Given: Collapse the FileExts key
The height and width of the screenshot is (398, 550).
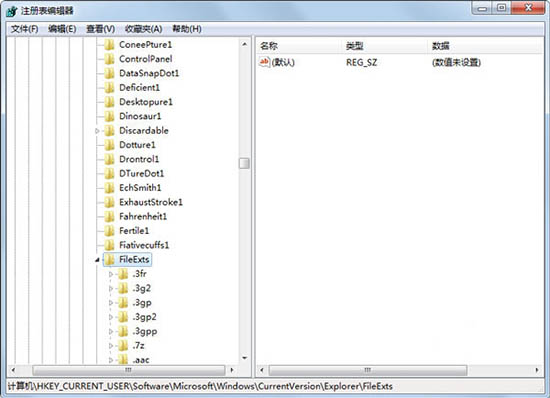Looking at the screenshot, I should point(97,260).
